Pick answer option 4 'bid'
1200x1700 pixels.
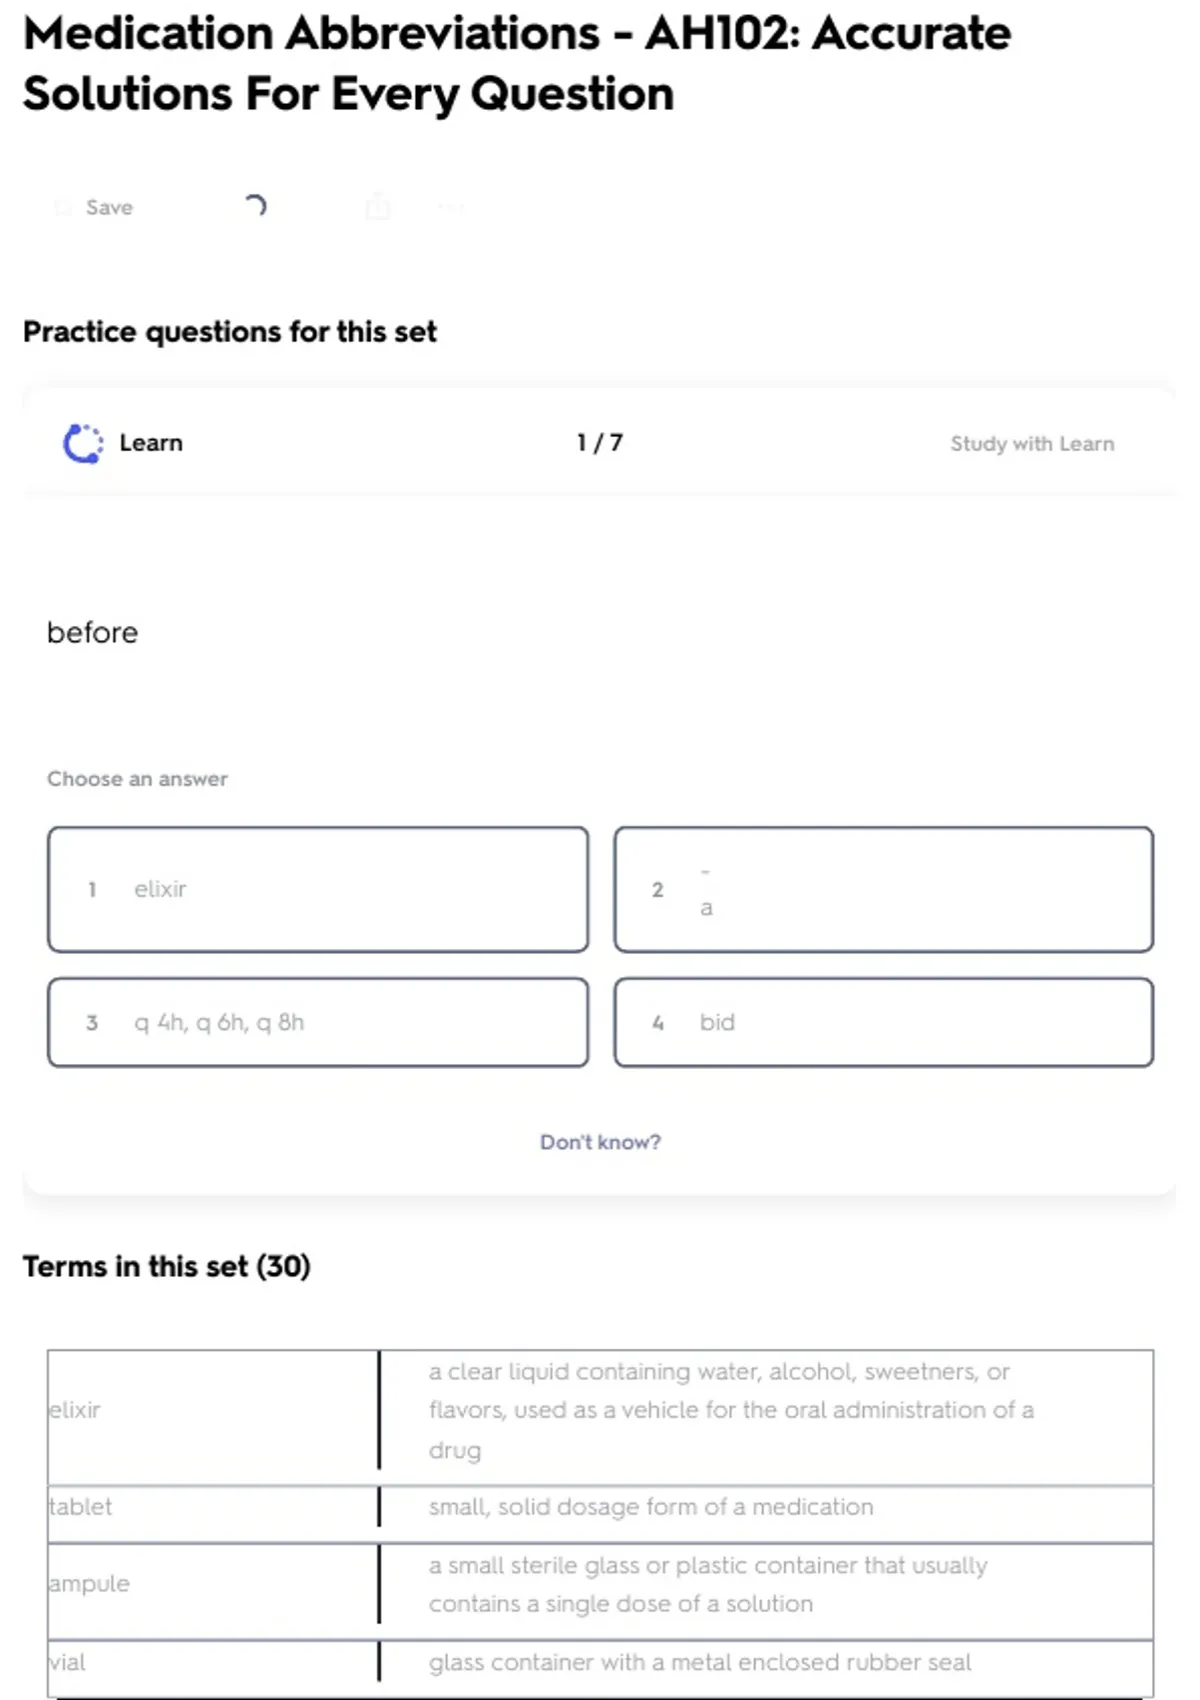pos(883,1022)
